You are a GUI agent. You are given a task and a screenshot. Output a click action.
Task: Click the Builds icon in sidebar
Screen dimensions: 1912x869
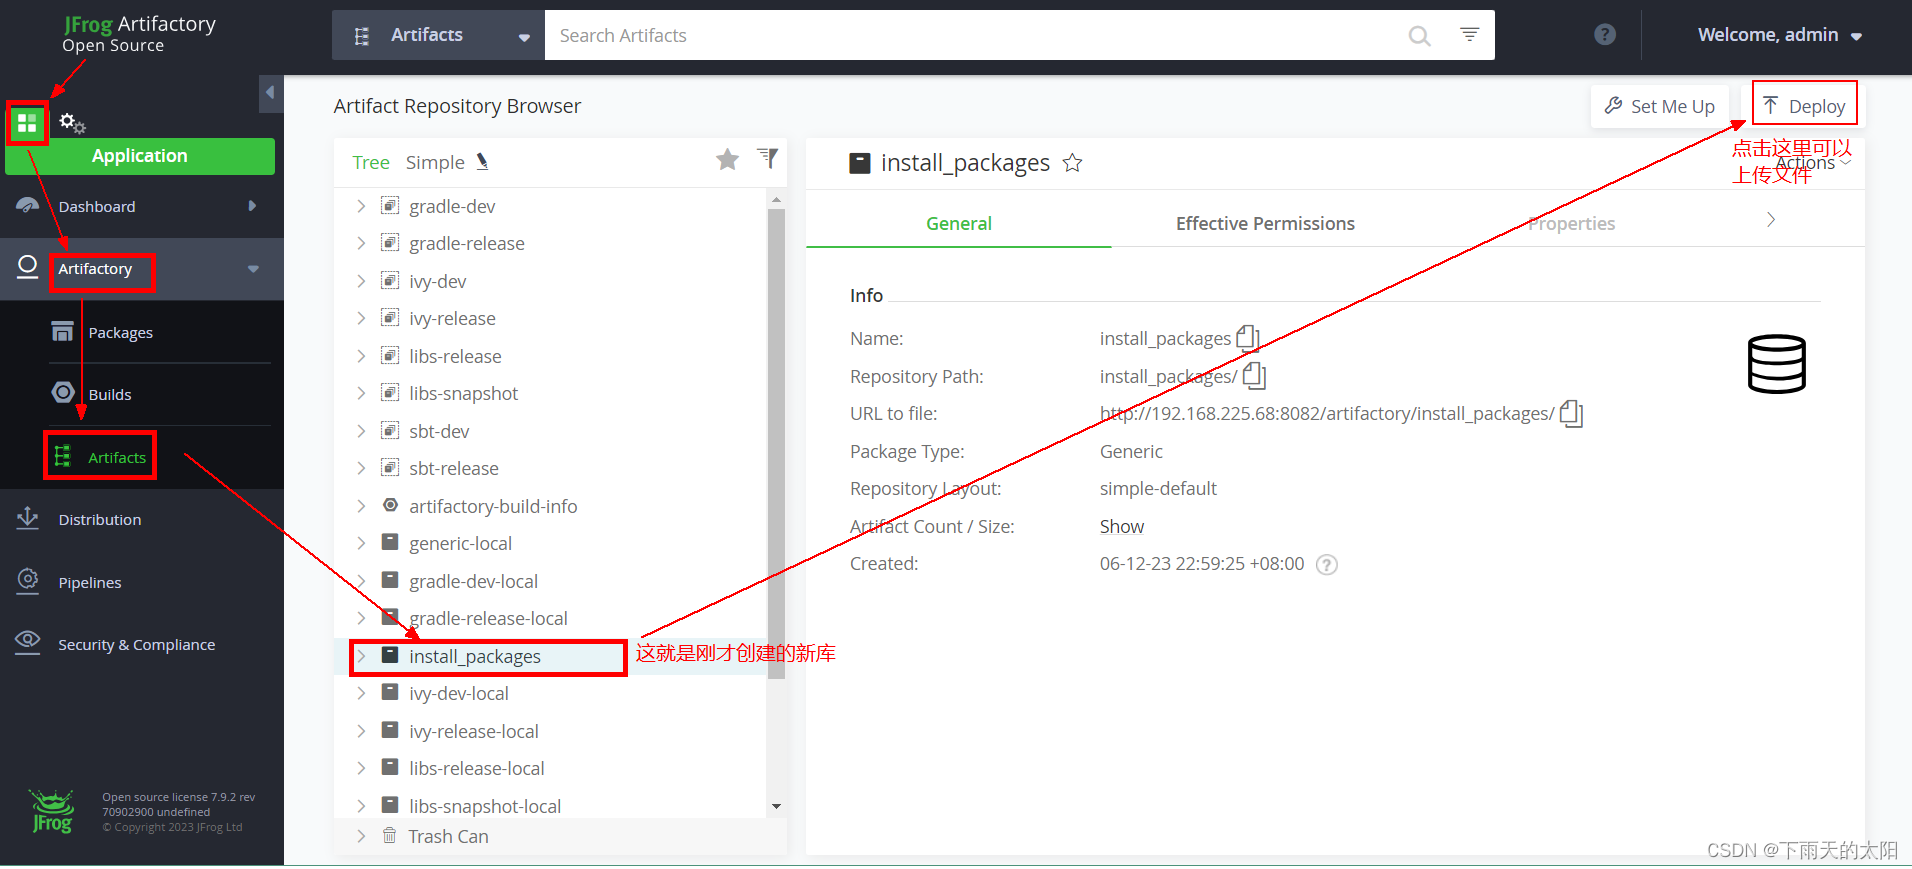click(63, 392)
